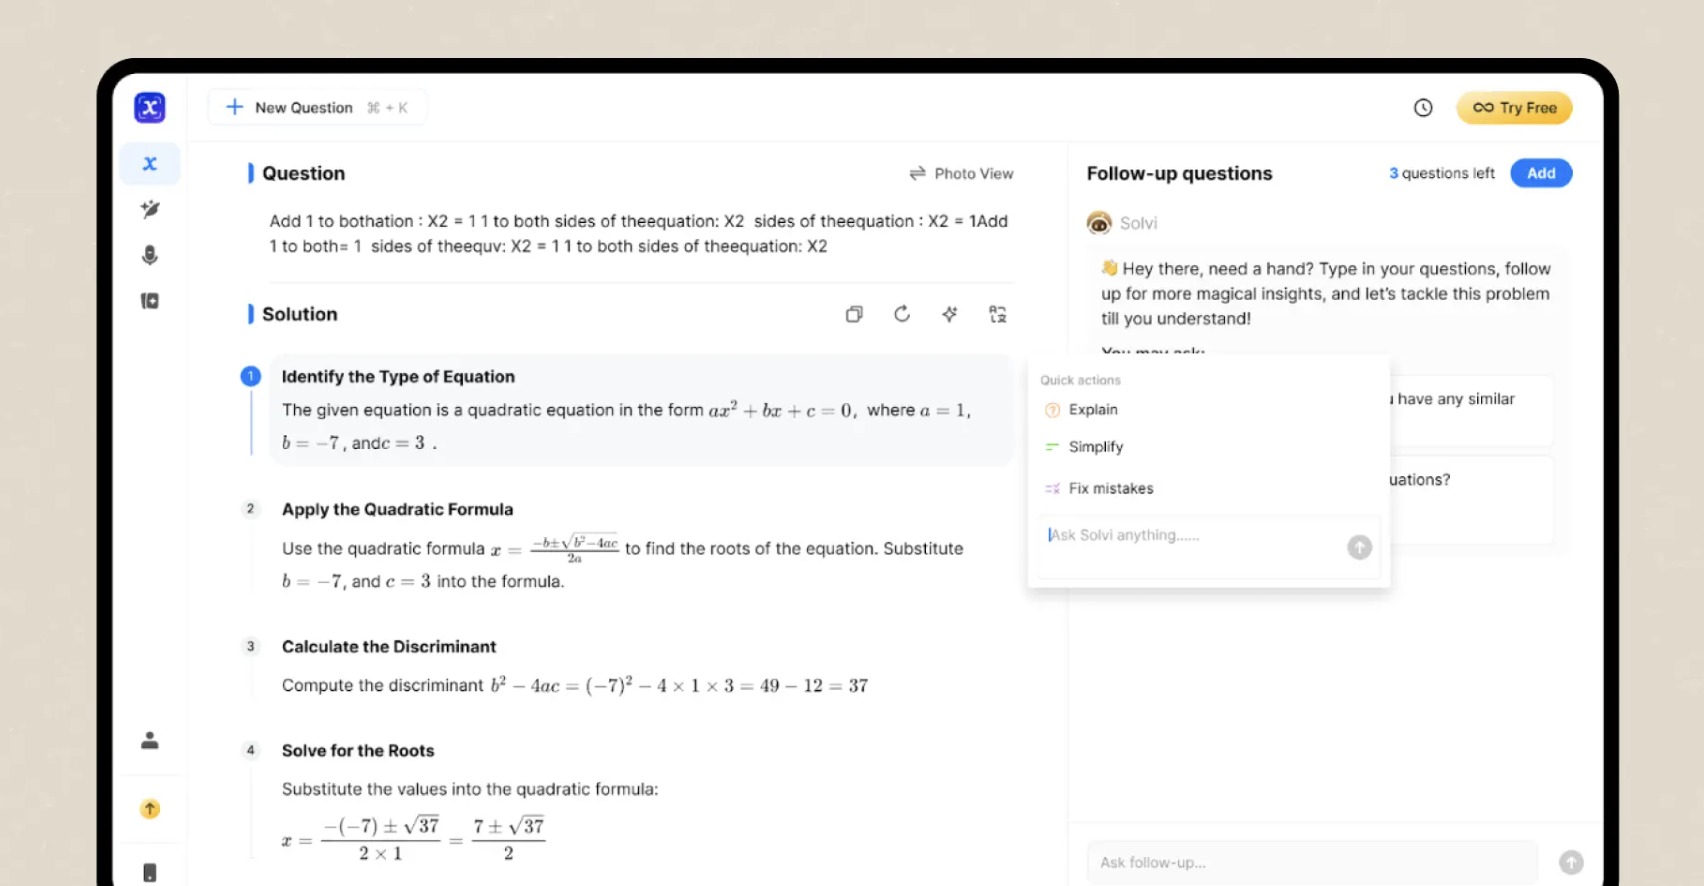Screen dimensions: 1704x886
Task: Click the sparkle AI enhance icon
Action: [x=950, y=314]
